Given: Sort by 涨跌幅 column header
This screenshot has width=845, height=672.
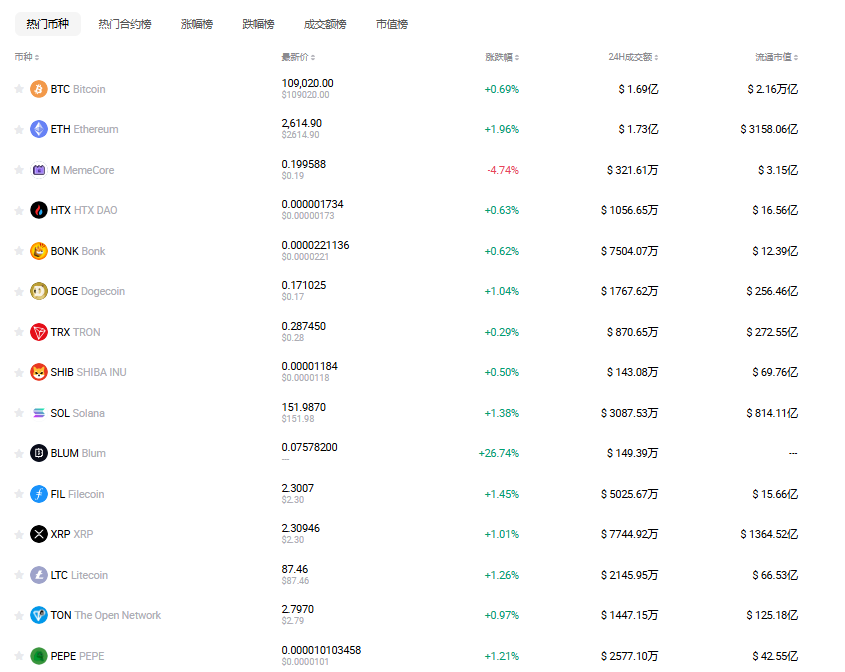Looking at the screenshot, I should tap(501, 57).
